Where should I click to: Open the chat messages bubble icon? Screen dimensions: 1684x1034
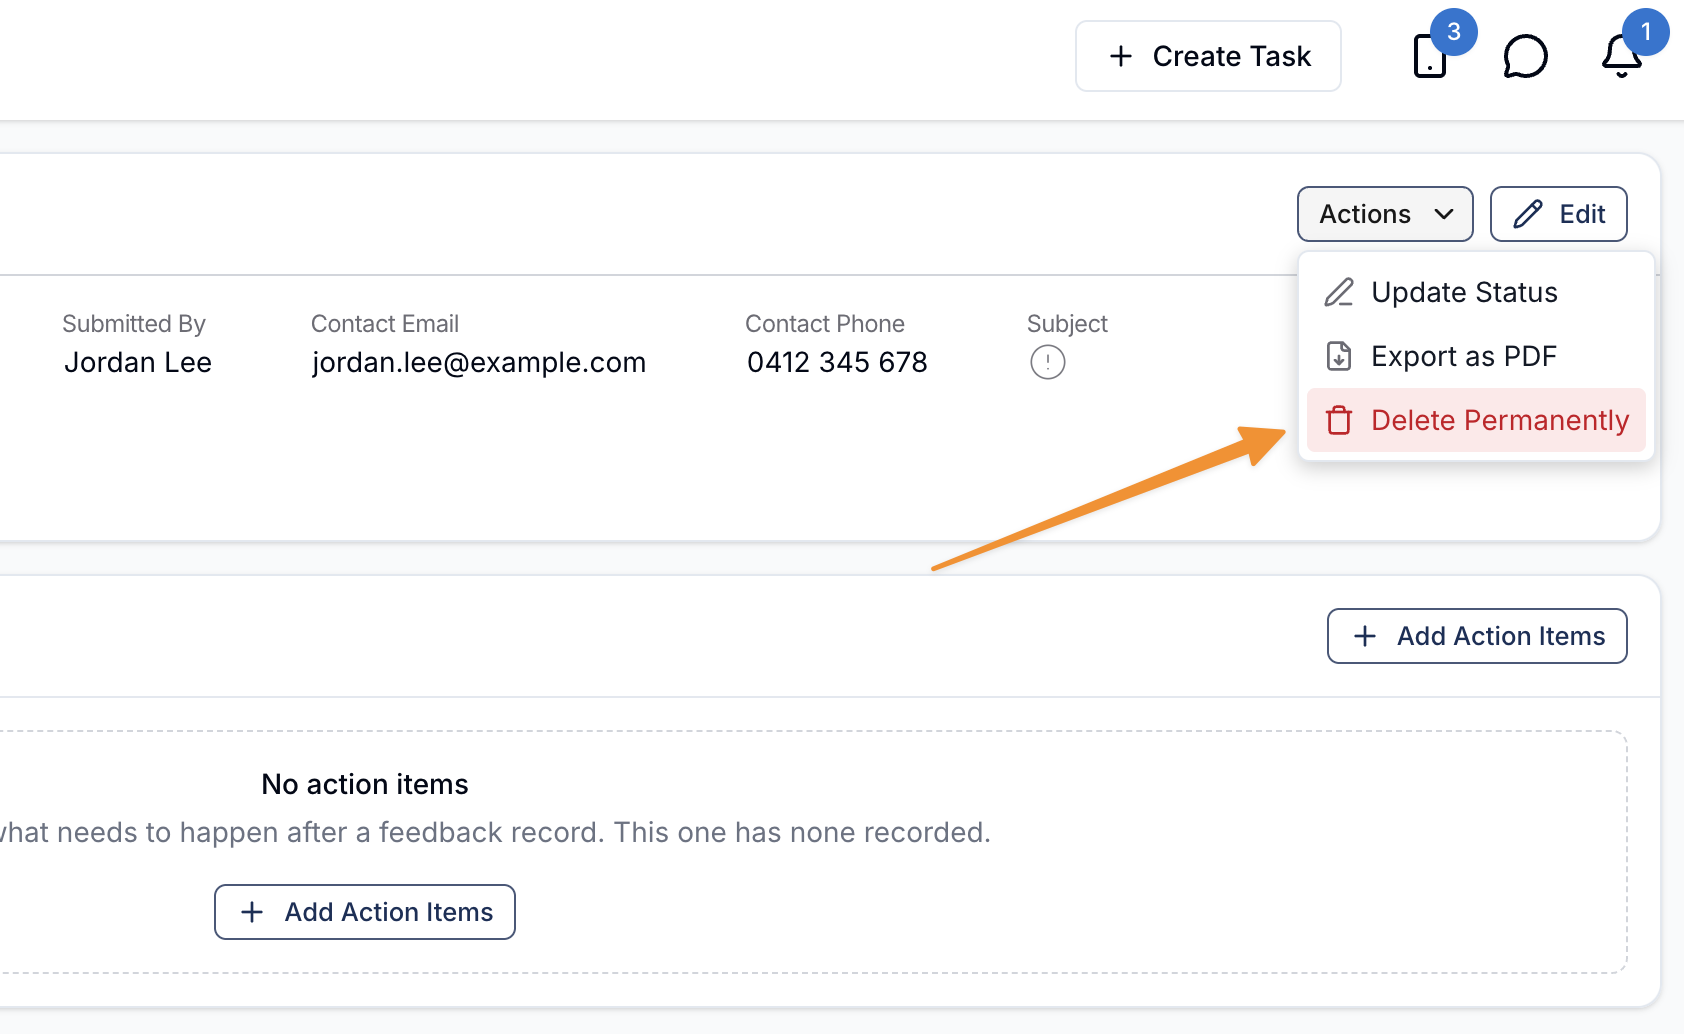pos(1526,56)
